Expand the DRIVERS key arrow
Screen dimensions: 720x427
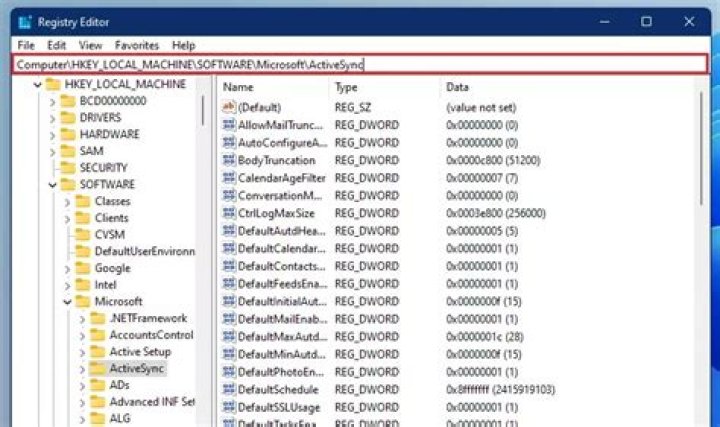tap(52, 118)
